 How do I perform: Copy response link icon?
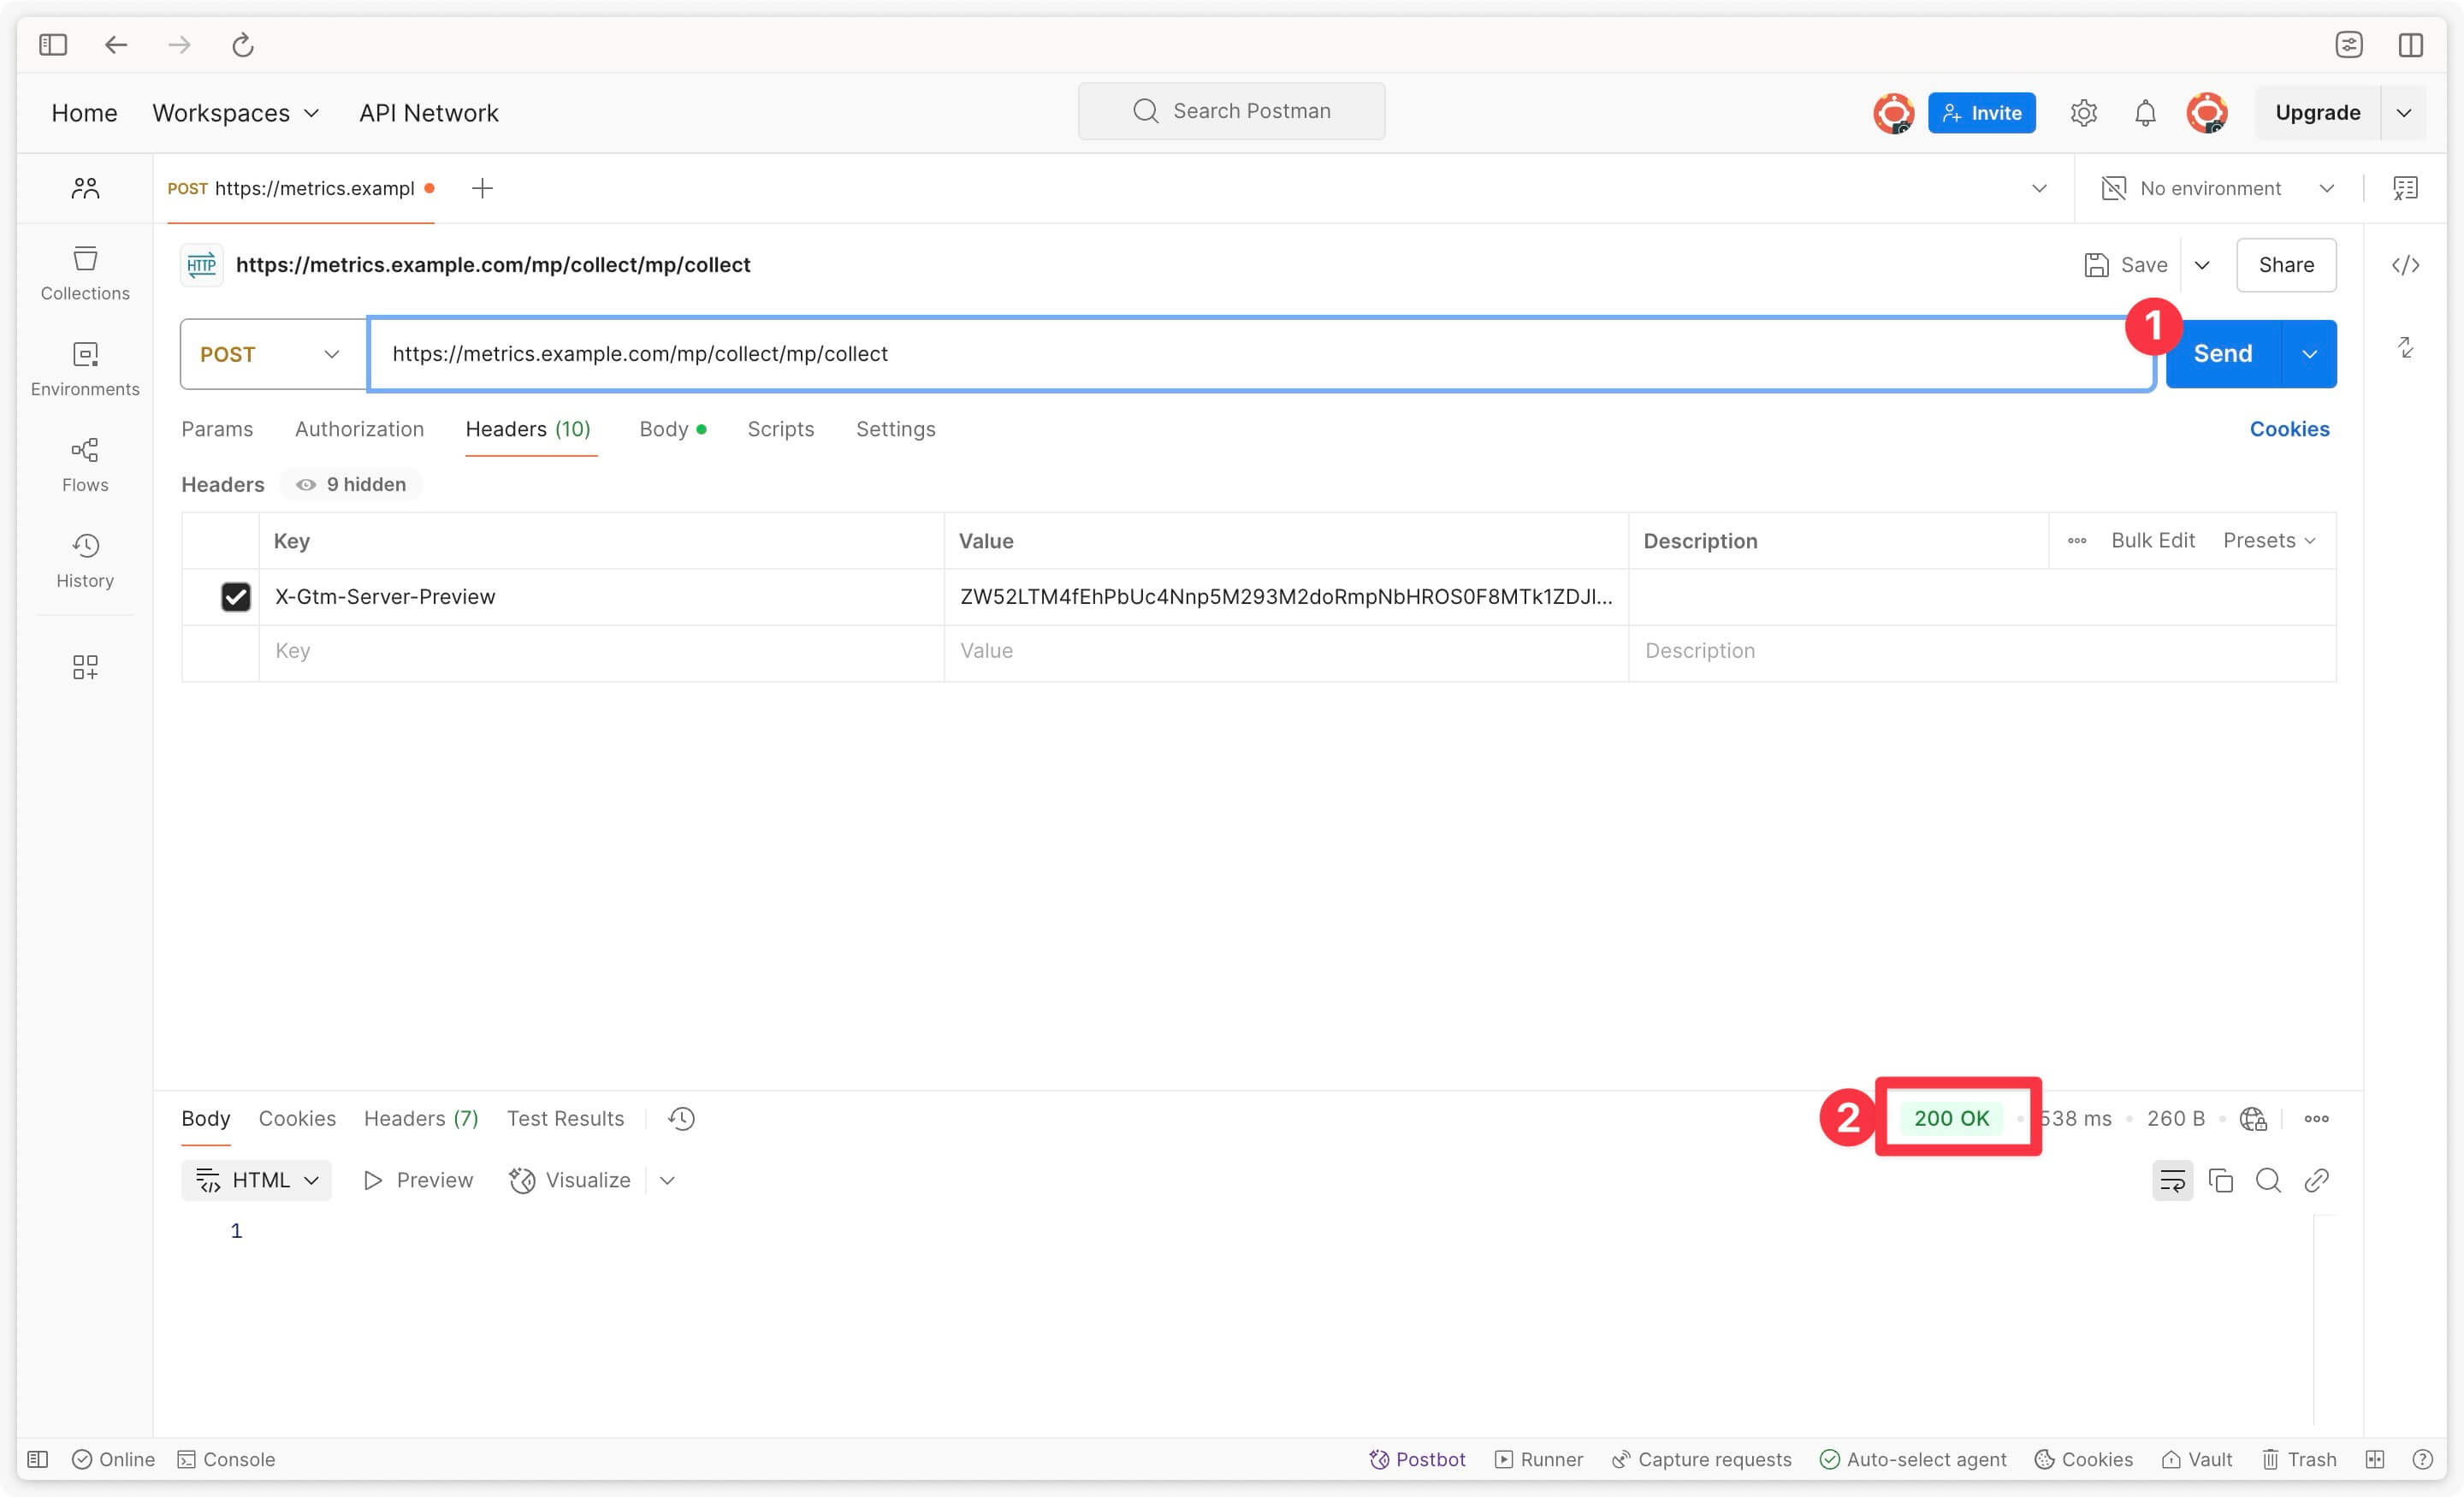(x=2316, y=1180)
